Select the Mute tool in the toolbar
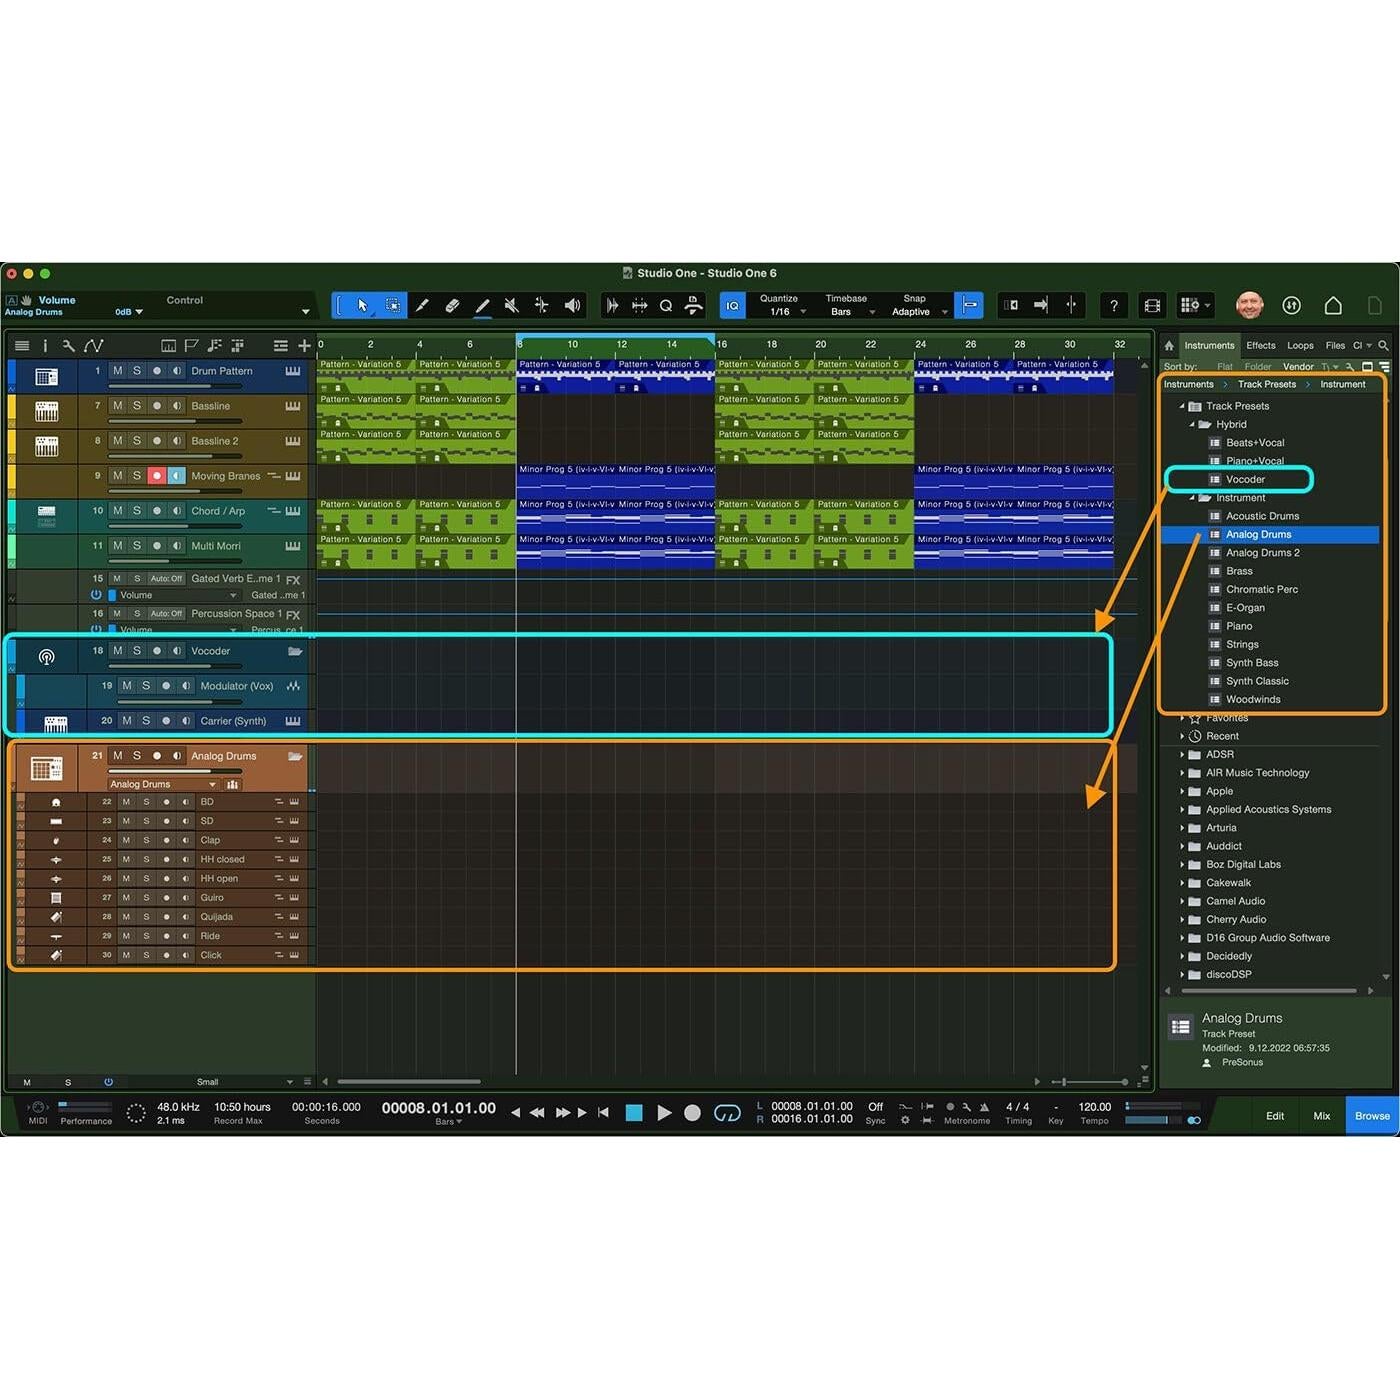The image size is (1400, 1400). (511, 305)
